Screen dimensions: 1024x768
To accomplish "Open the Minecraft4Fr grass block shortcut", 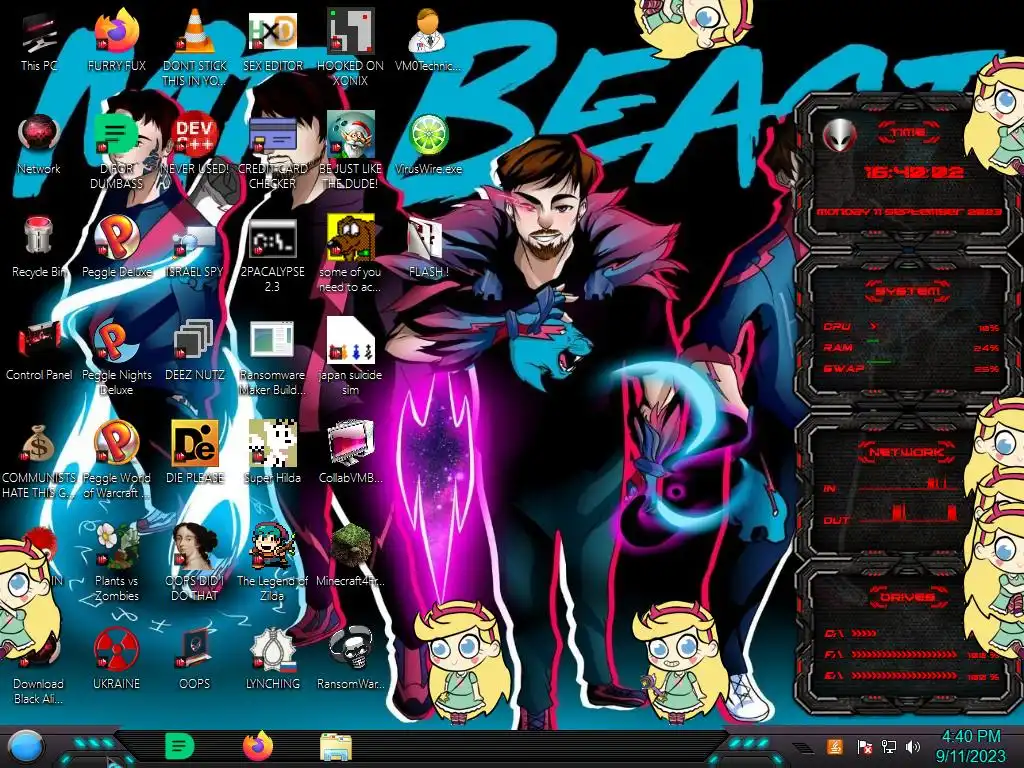I will click(x=350, y=555).
